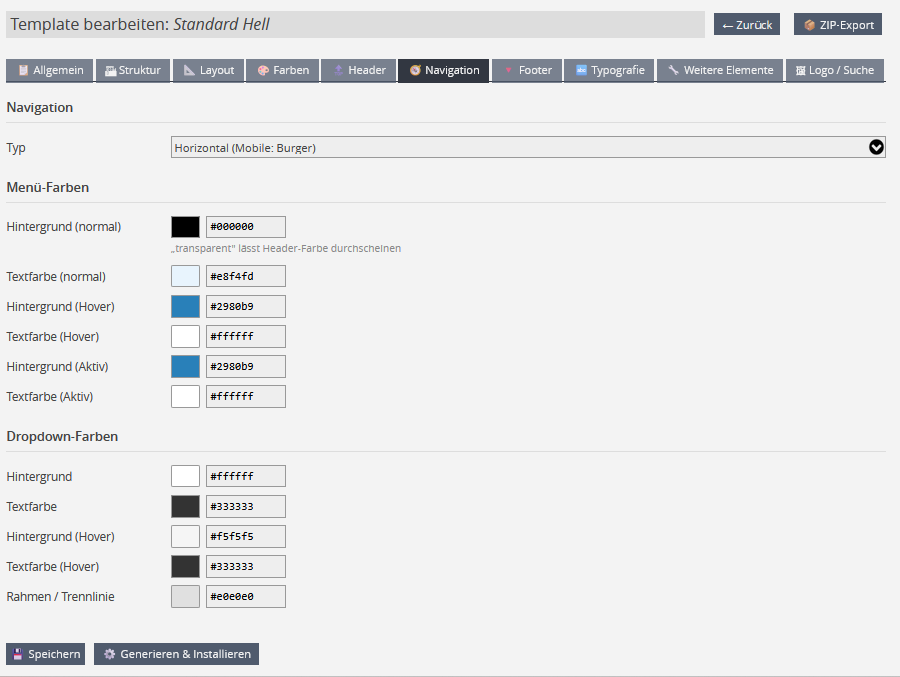The width and height of the screenshot is (900, 677).
Task: Click the Rahmen / Trennlinie label
Action: pos(60,597)
